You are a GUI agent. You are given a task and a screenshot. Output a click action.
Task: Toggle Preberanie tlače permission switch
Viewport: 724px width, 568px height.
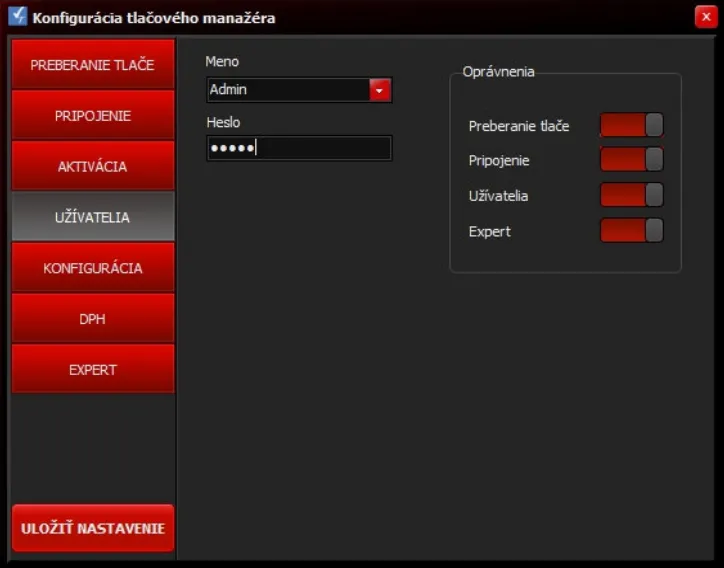click(x=632, y=125)
